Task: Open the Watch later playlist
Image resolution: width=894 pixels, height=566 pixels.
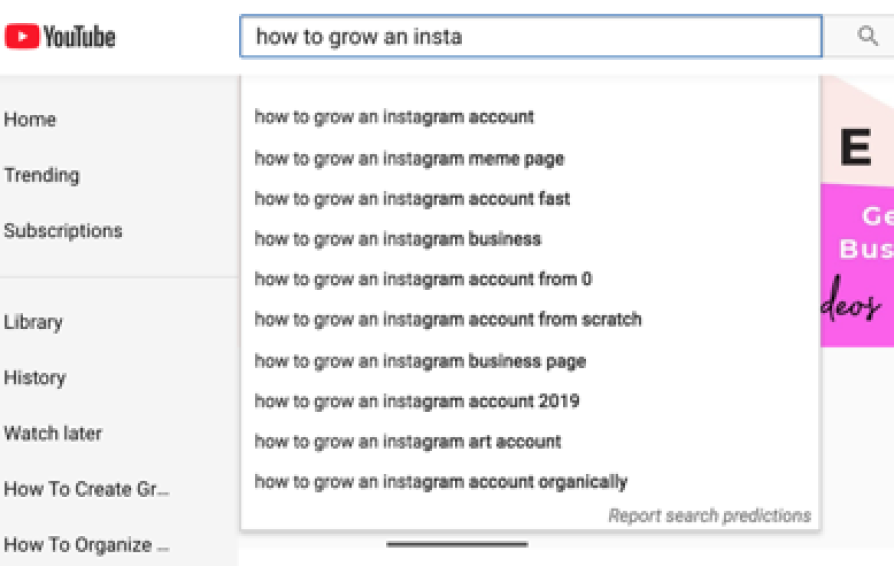Action: point(53,434)
